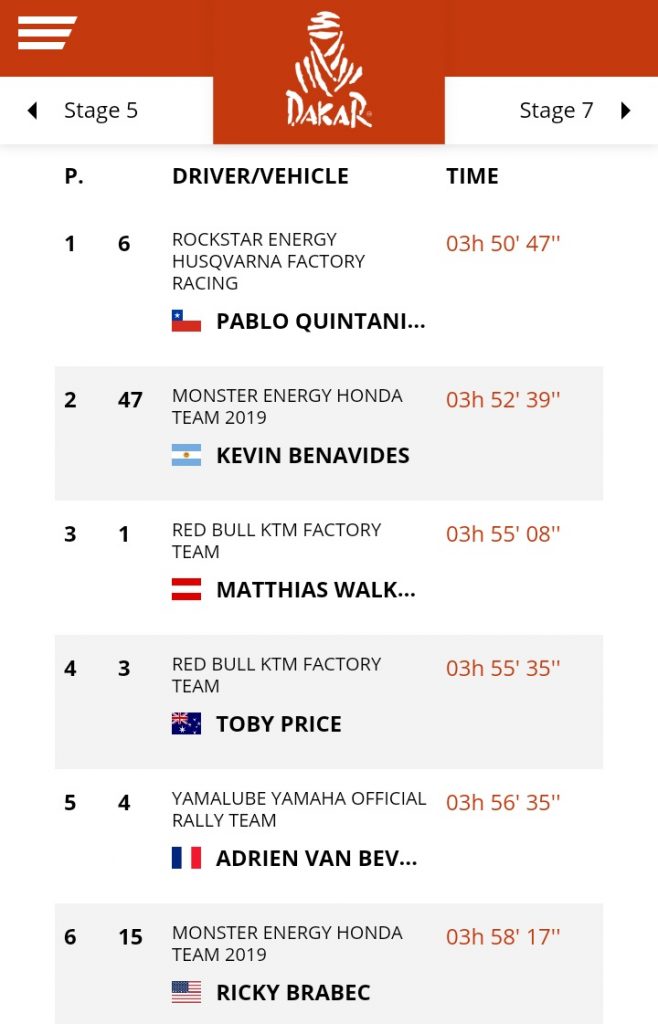Tap the Chile flag icon
This screenshot has width=658, height=1024.
(x=187, y=321)
